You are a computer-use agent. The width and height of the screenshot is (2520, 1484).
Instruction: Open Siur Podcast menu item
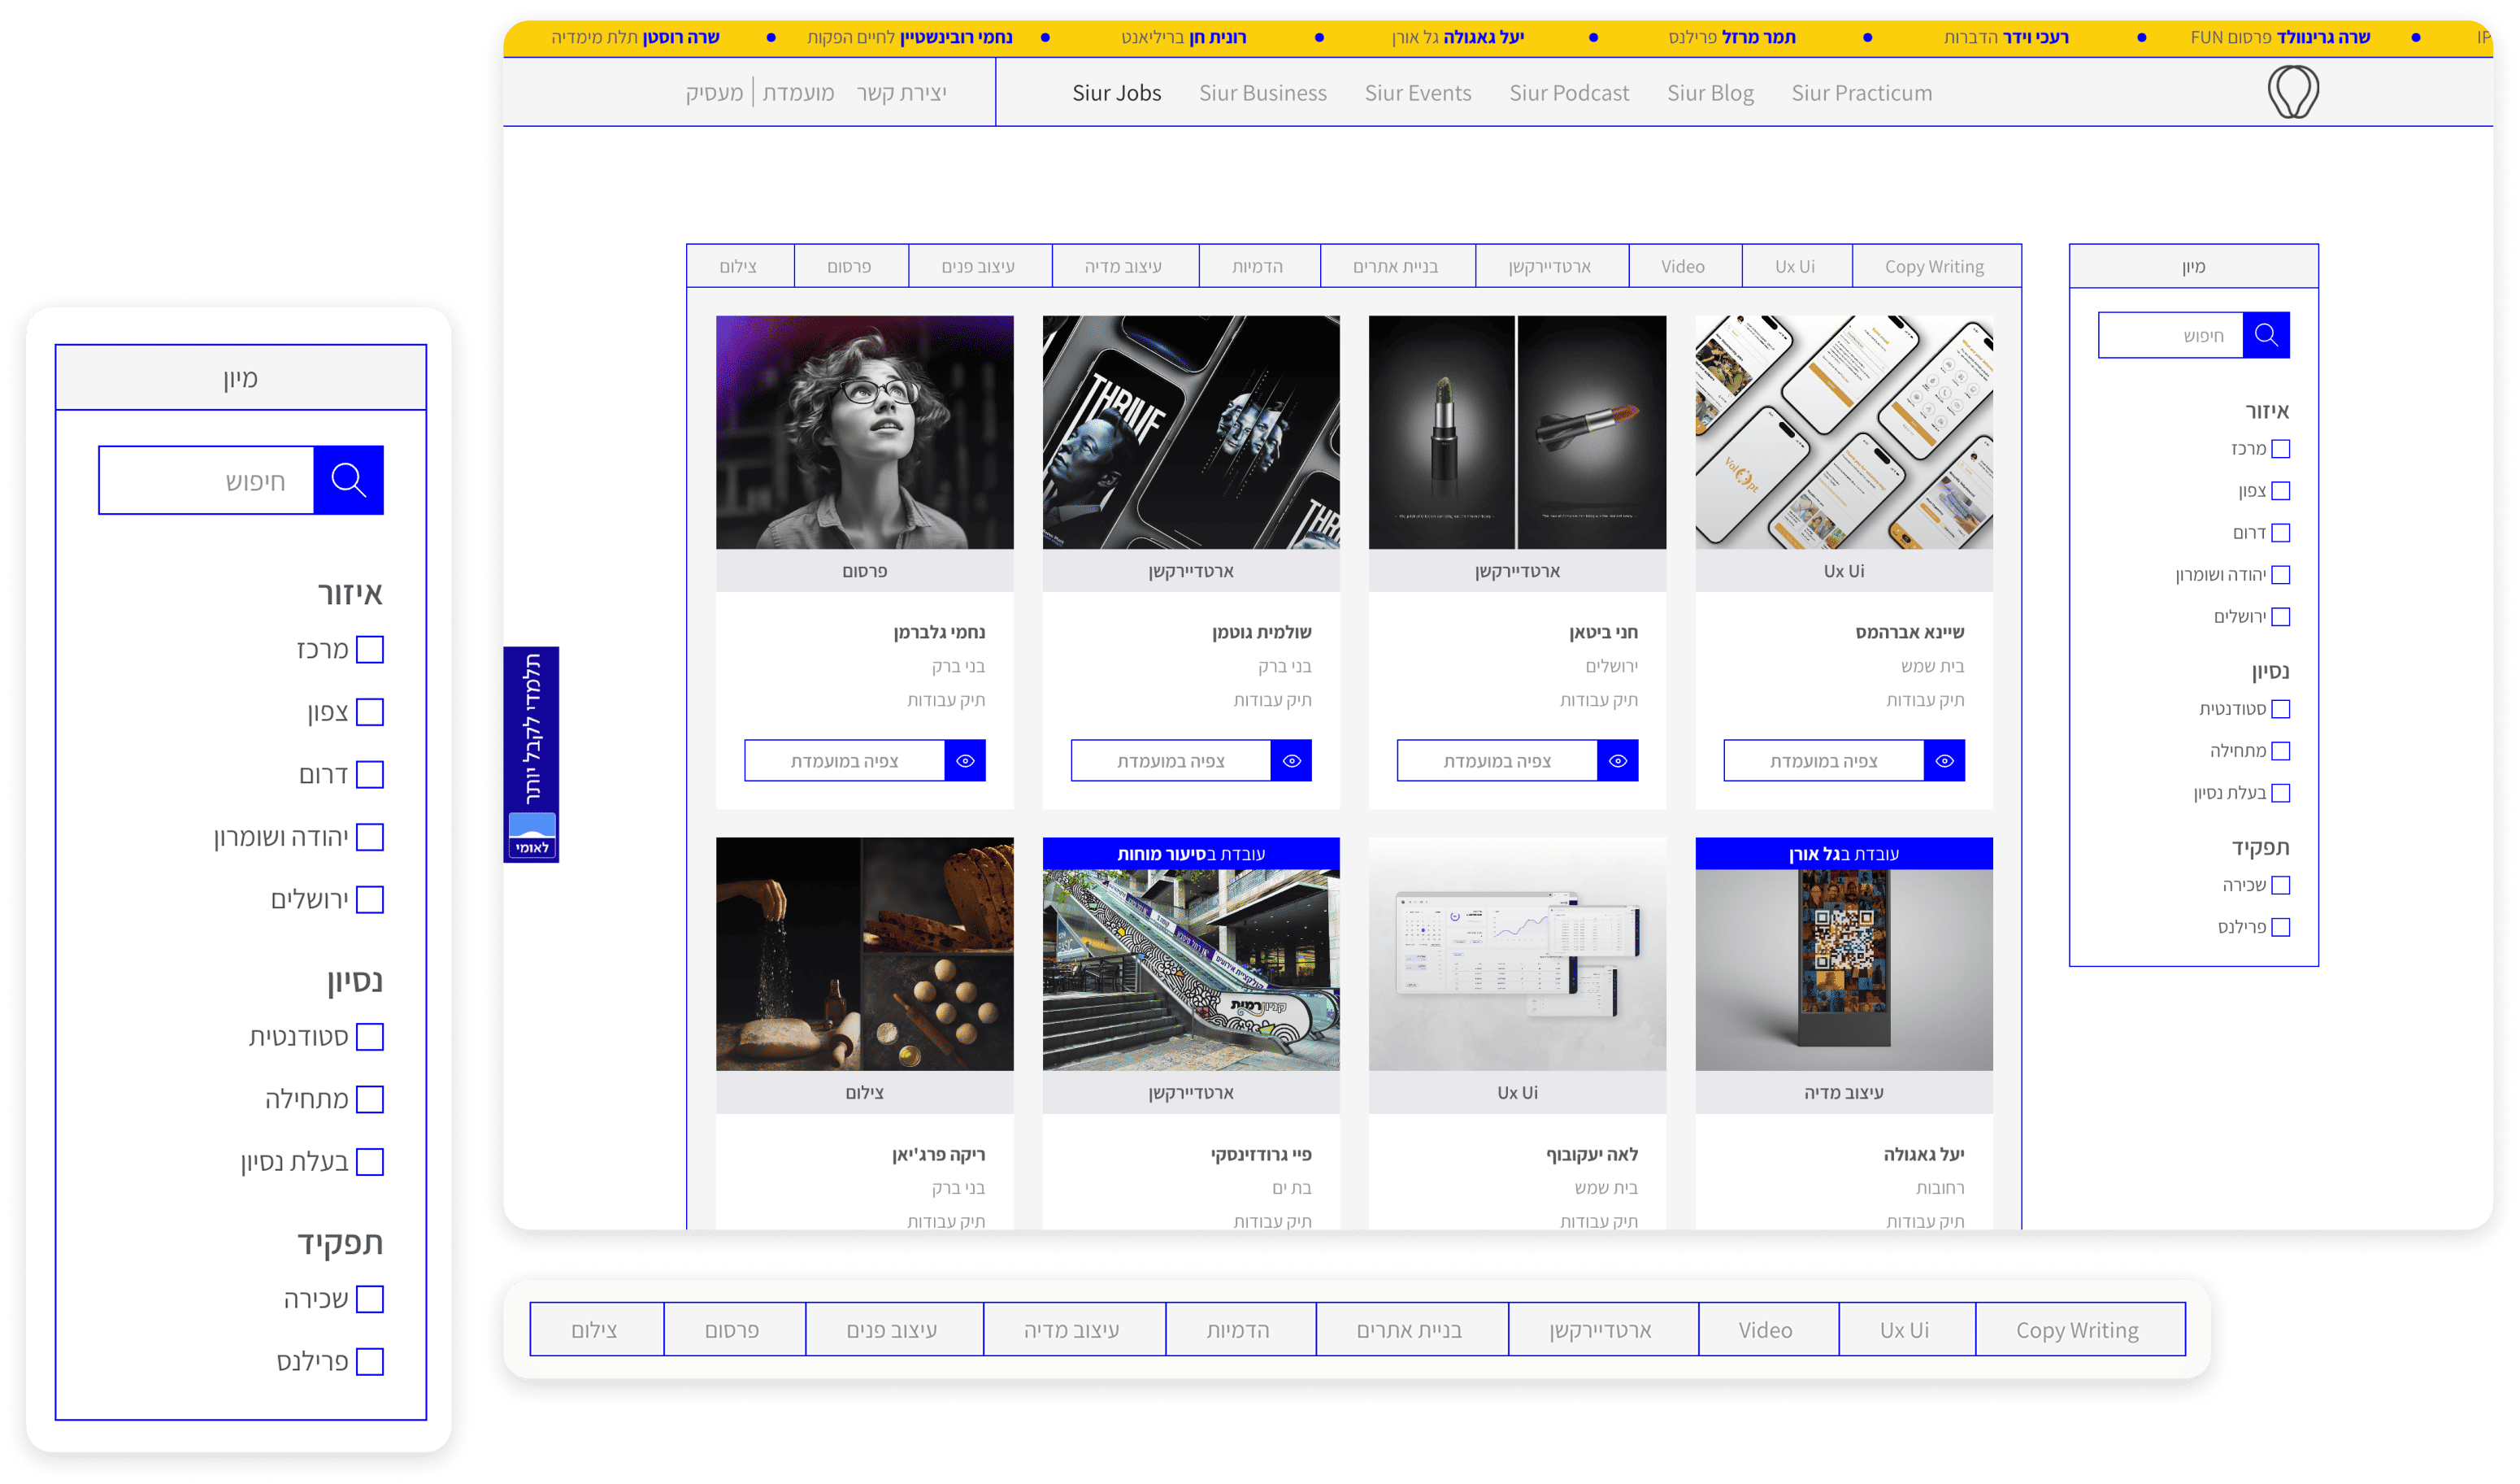(1568, 93)
